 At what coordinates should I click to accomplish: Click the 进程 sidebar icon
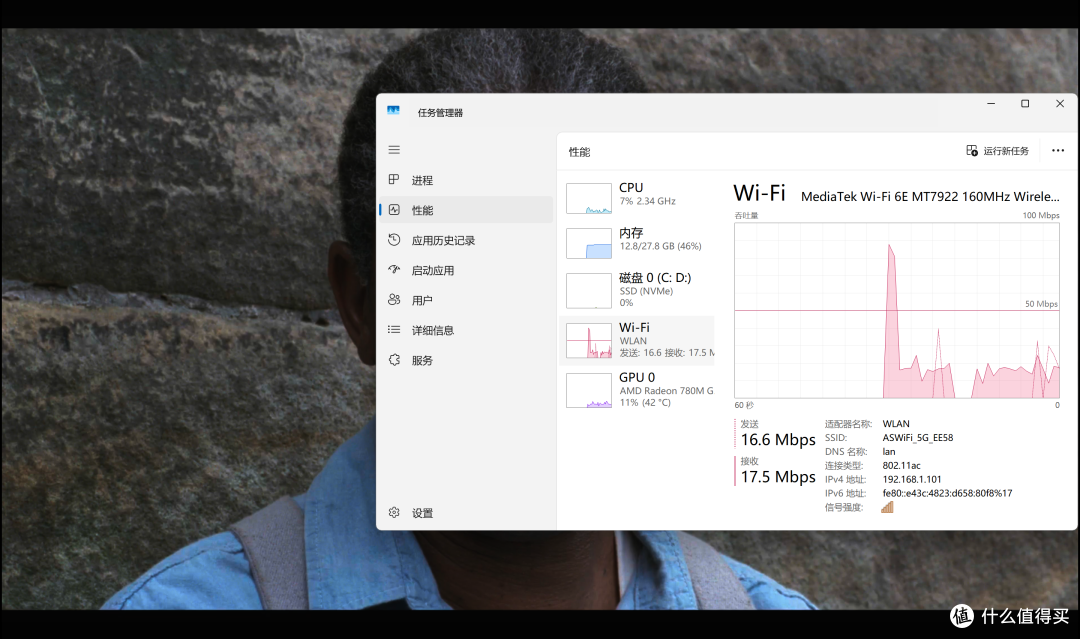pyautogui.click(x=394, y=179)
